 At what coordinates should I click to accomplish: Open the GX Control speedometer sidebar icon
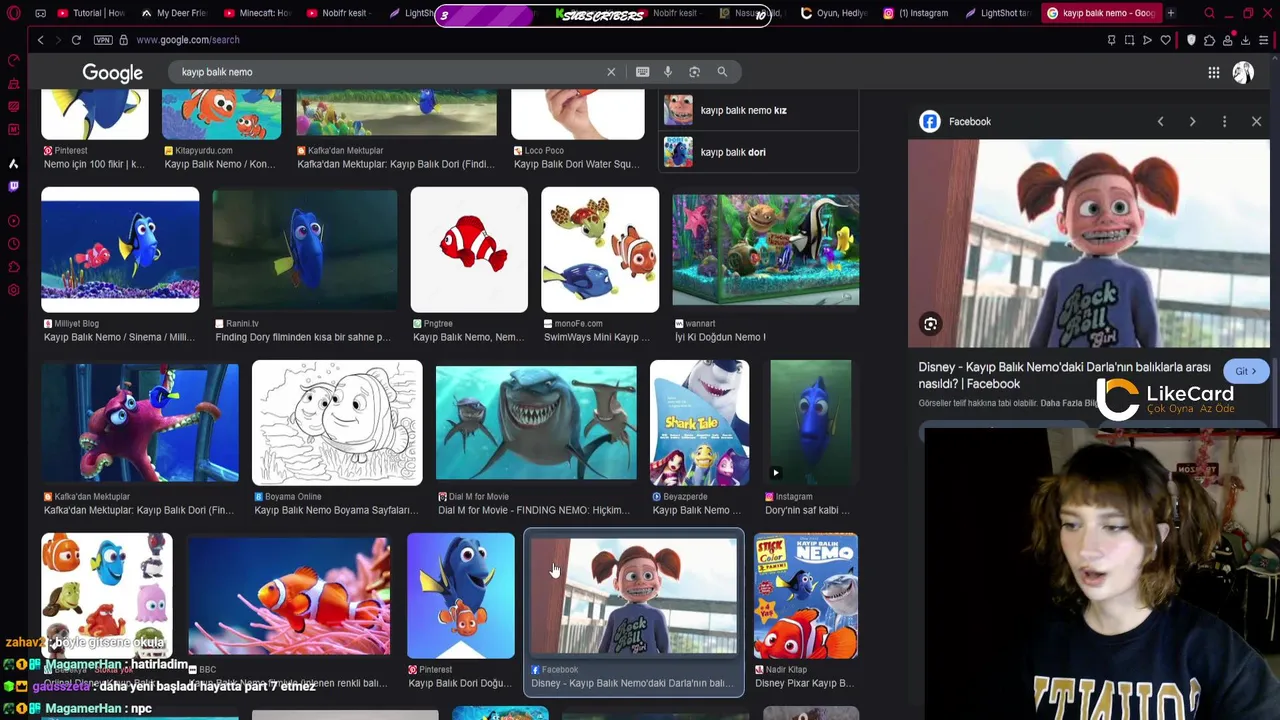pyautogui.click(x=13, y=61)
